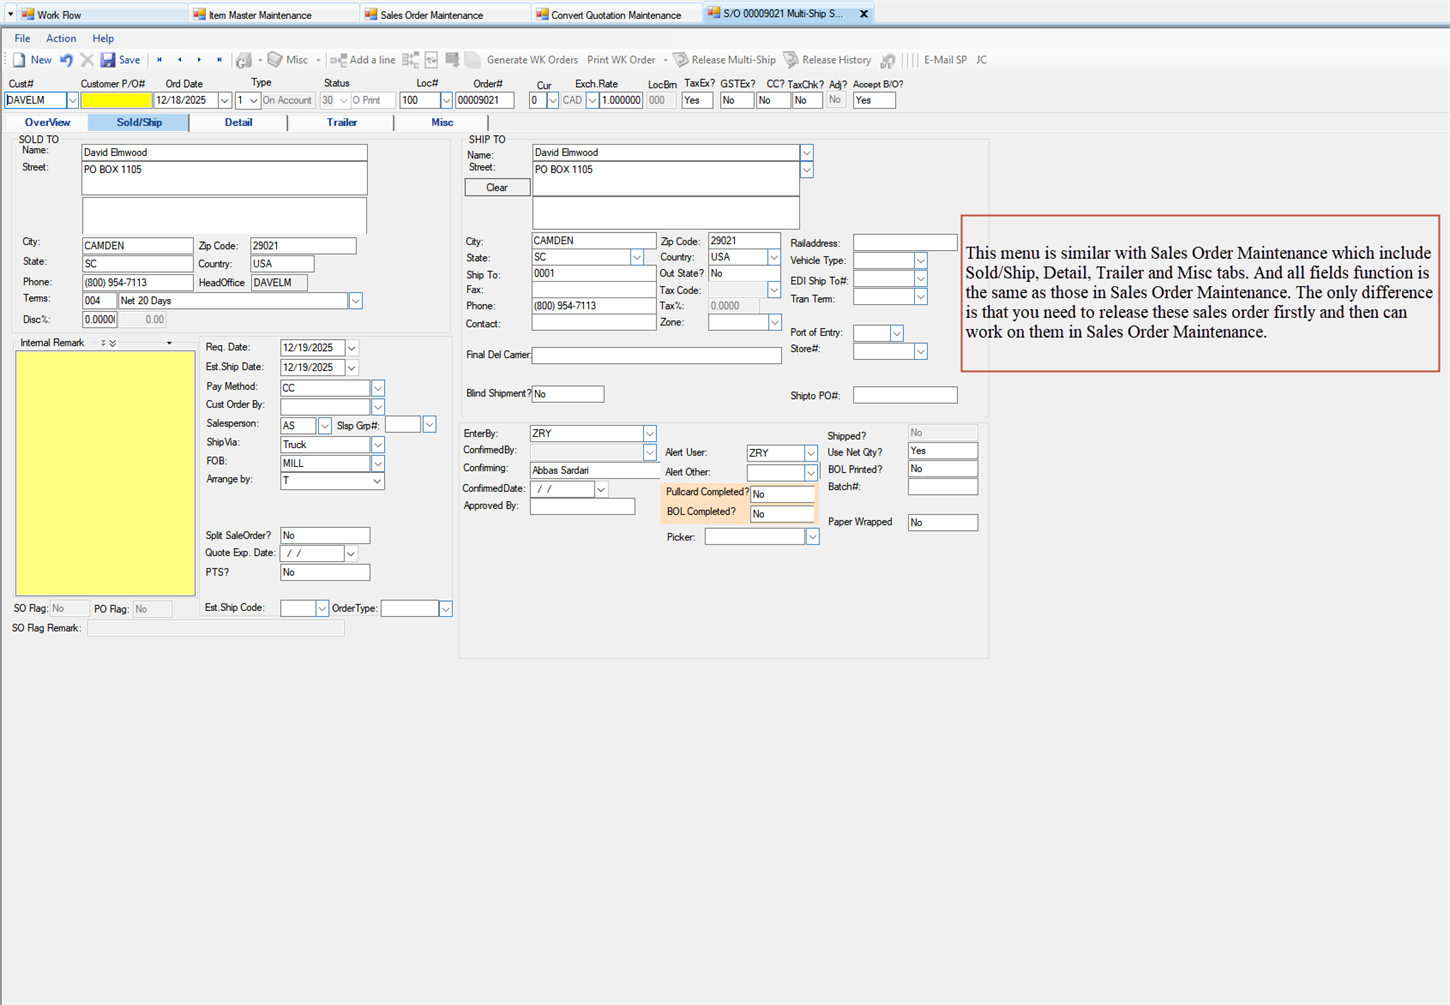The height and width of the screenshot is (1005, 1450).
Task: Click the New order icon
Action: click(x=20, y=60)
